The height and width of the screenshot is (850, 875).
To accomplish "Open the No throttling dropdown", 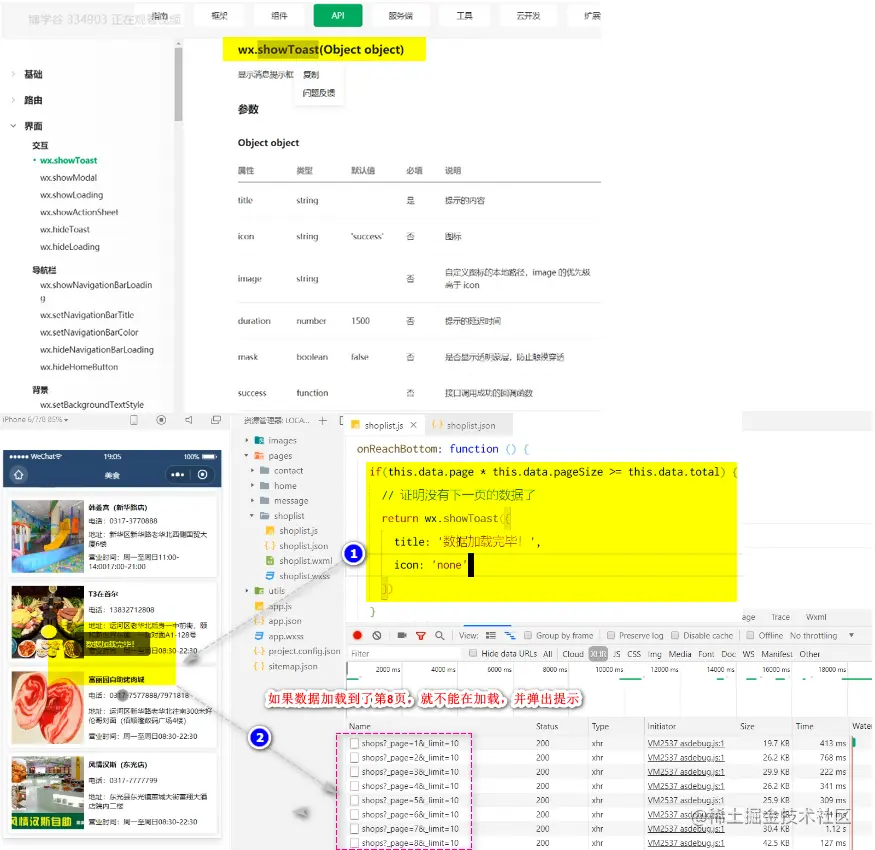I will point(821,636).
